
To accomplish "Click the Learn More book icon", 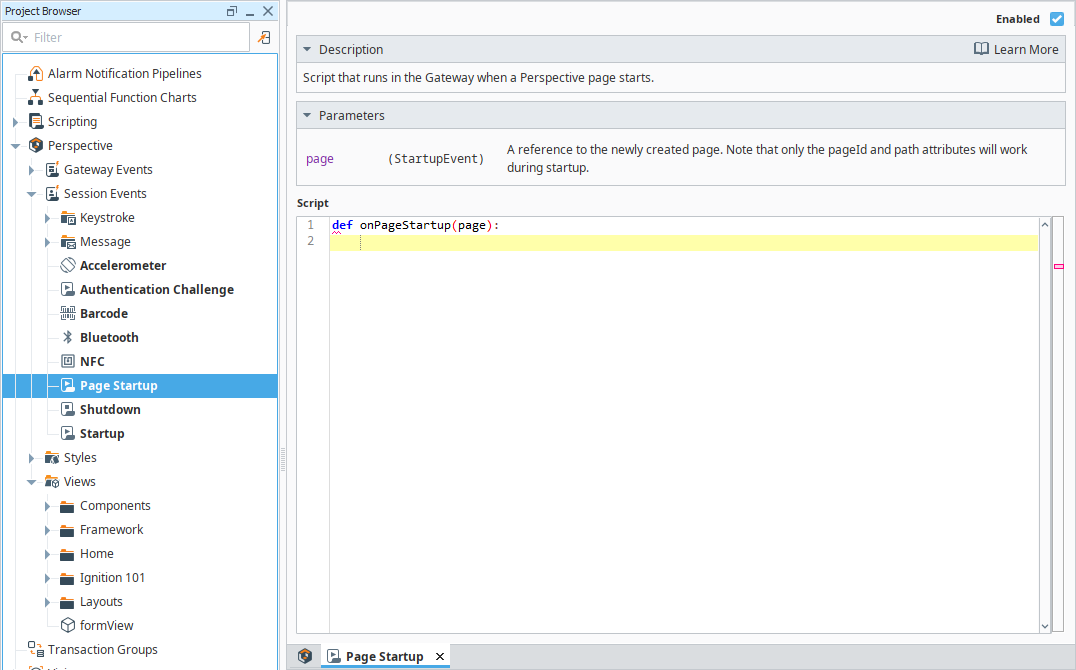I will pos(981,49).
